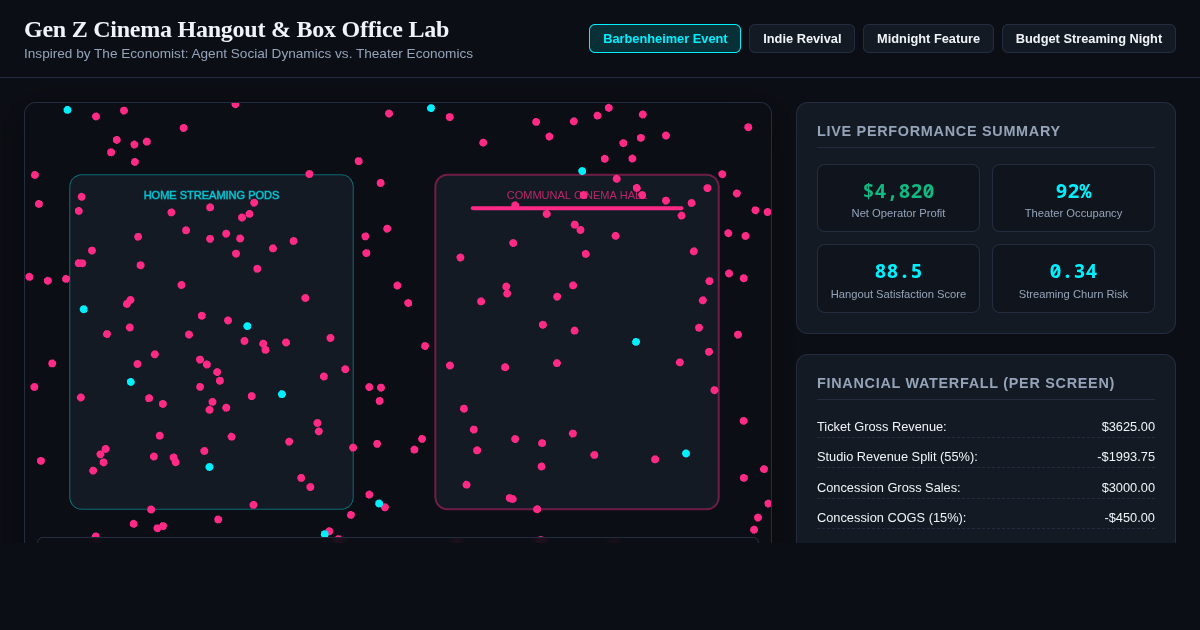
Task: Click the Ticket Gross Revenue row label
Action: [882, 426]
